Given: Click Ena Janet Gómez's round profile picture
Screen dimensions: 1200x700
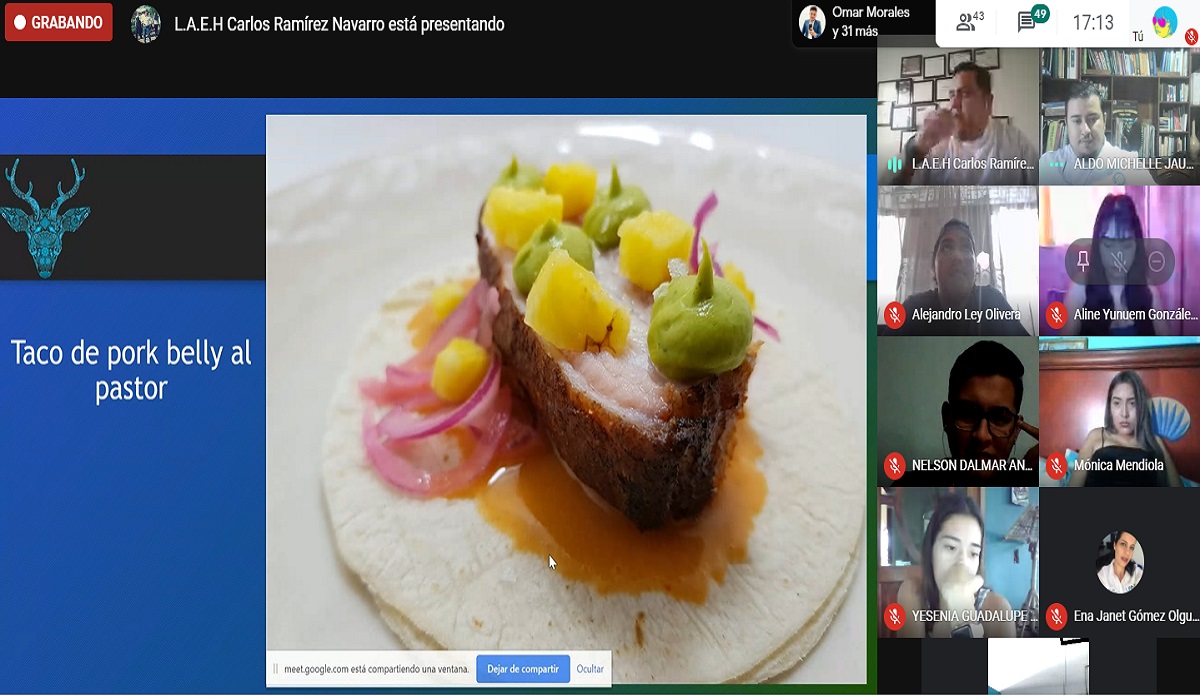Looking at the screenshot, I should pyautogui.click(x=1119, y=562).
